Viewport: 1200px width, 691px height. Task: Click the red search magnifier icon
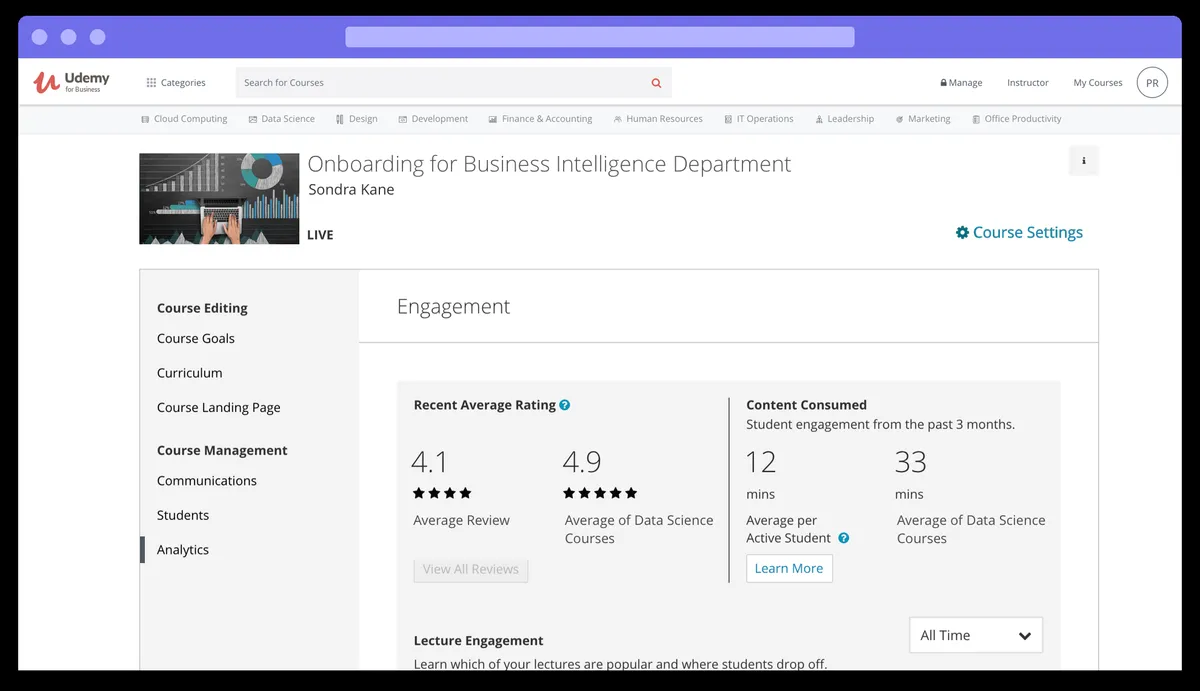click(x=656, y=83)
